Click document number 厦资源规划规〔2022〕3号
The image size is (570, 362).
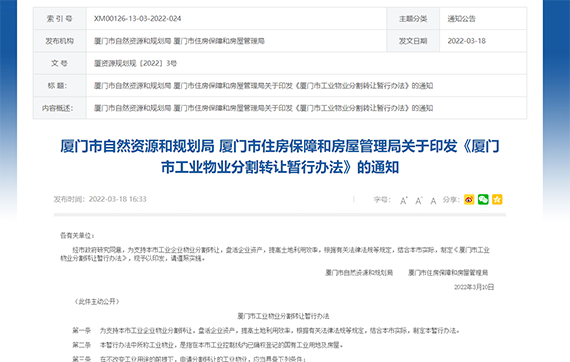[x=135, y=63]
